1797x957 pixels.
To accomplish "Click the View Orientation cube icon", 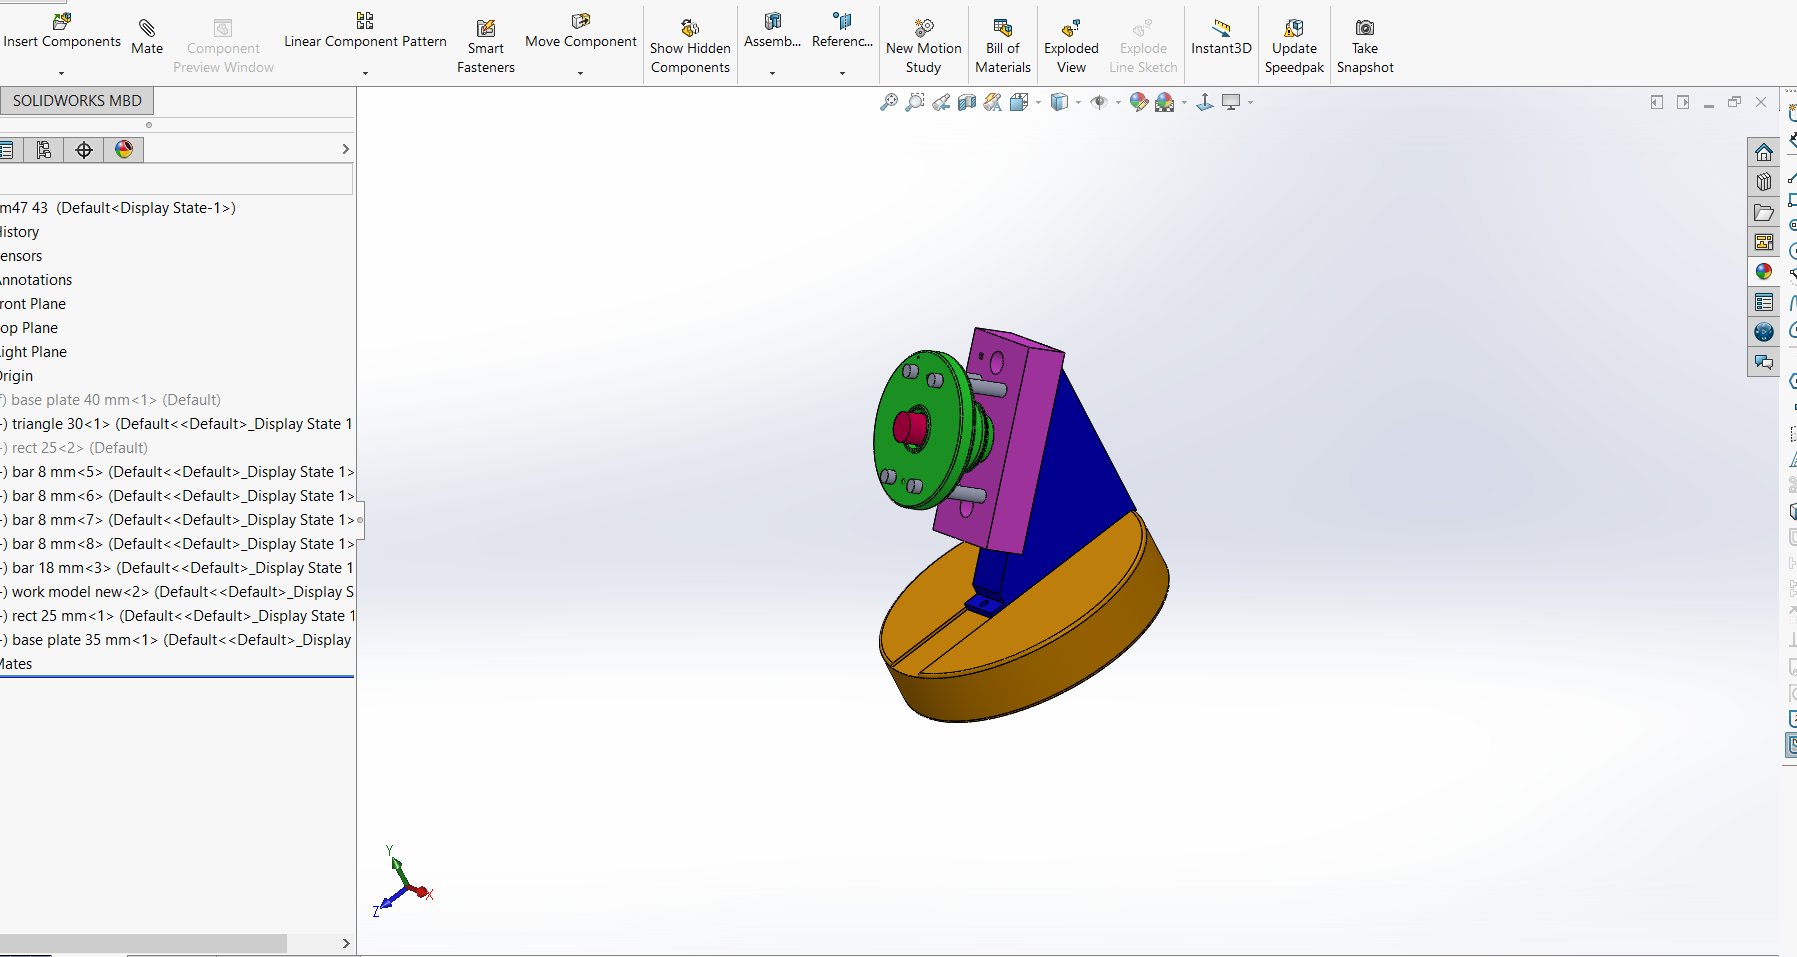I will [x=1019, y=102].
